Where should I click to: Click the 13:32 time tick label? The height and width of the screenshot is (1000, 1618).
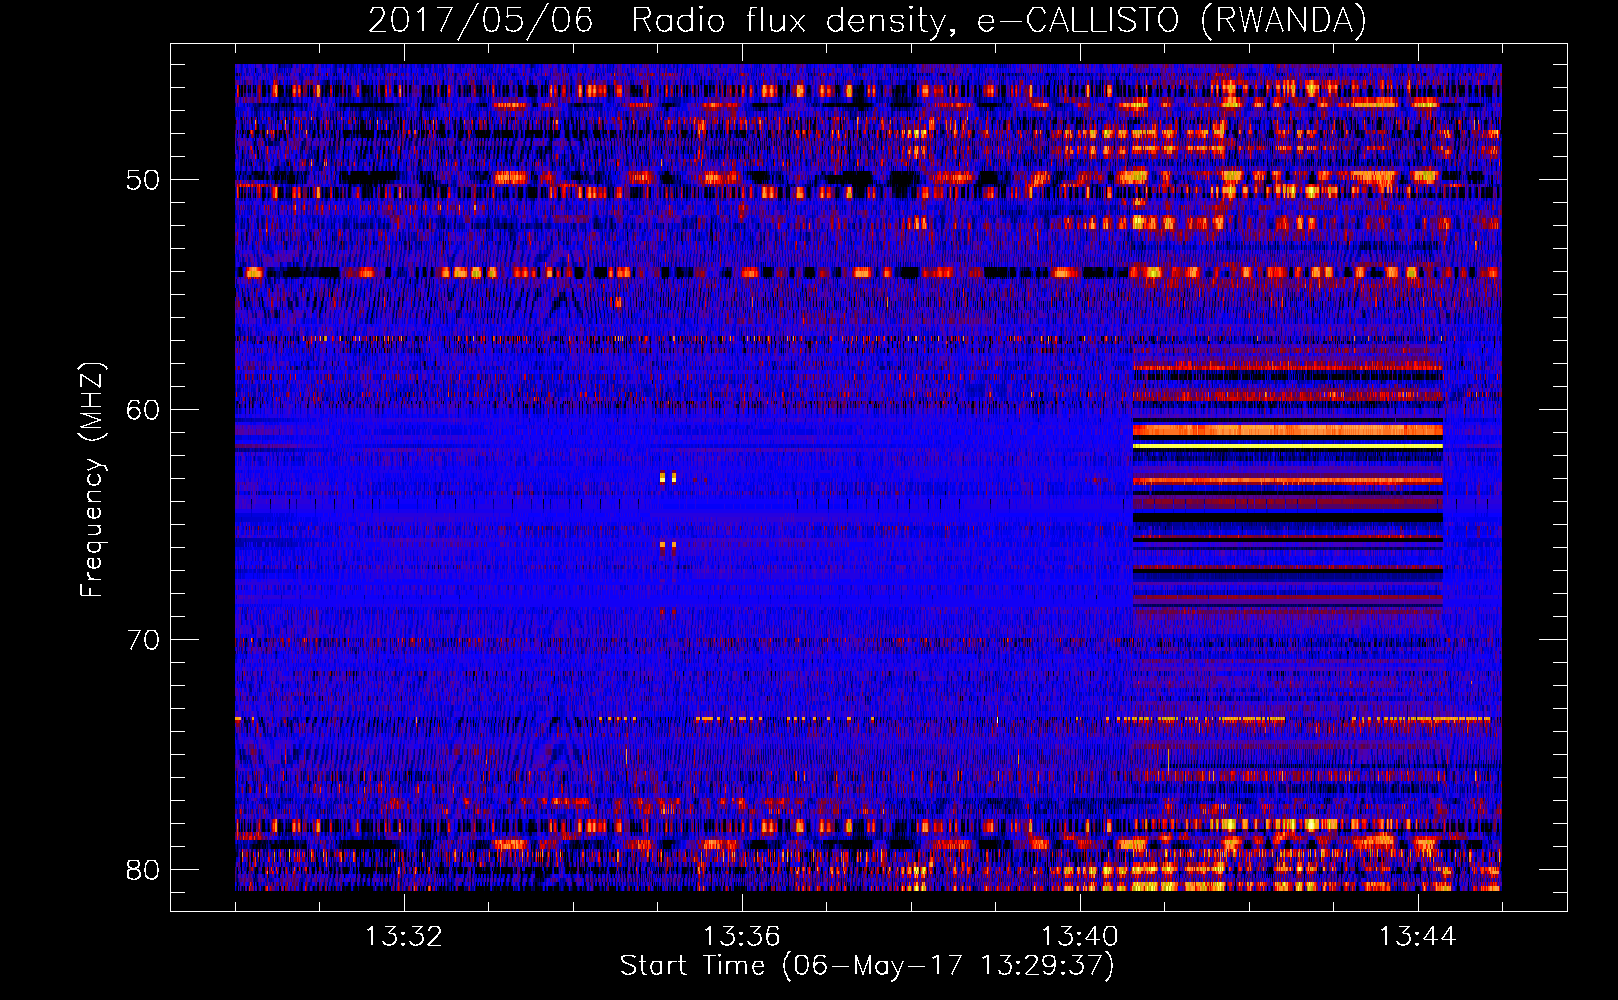coord(404,937)
